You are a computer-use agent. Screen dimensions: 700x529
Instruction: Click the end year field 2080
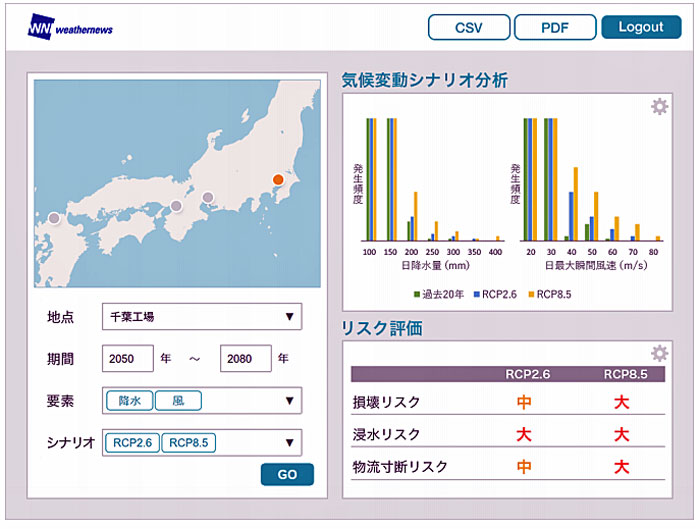246,358
